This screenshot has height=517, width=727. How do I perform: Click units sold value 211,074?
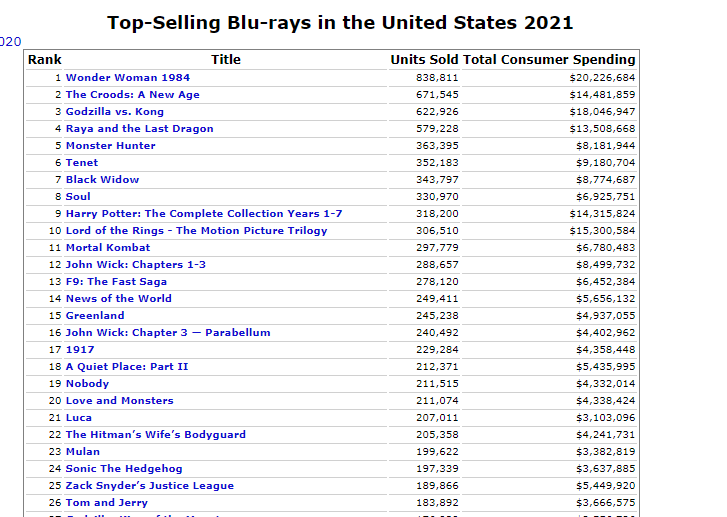(437, 401)
